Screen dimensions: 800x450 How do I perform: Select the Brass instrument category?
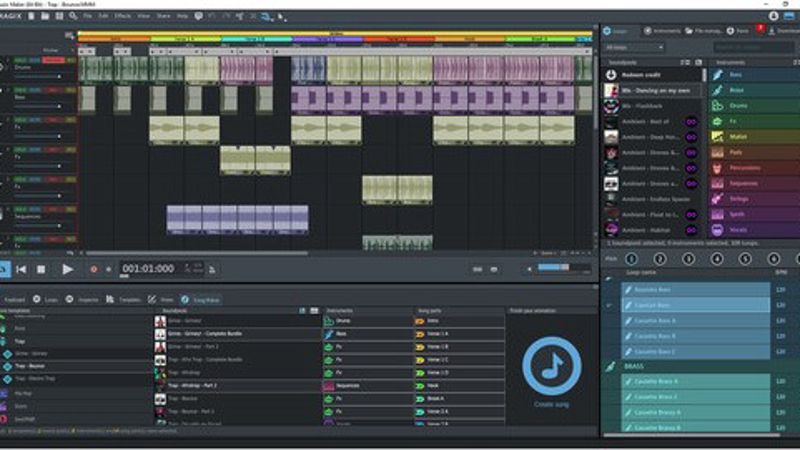click(x=756, y=90)
